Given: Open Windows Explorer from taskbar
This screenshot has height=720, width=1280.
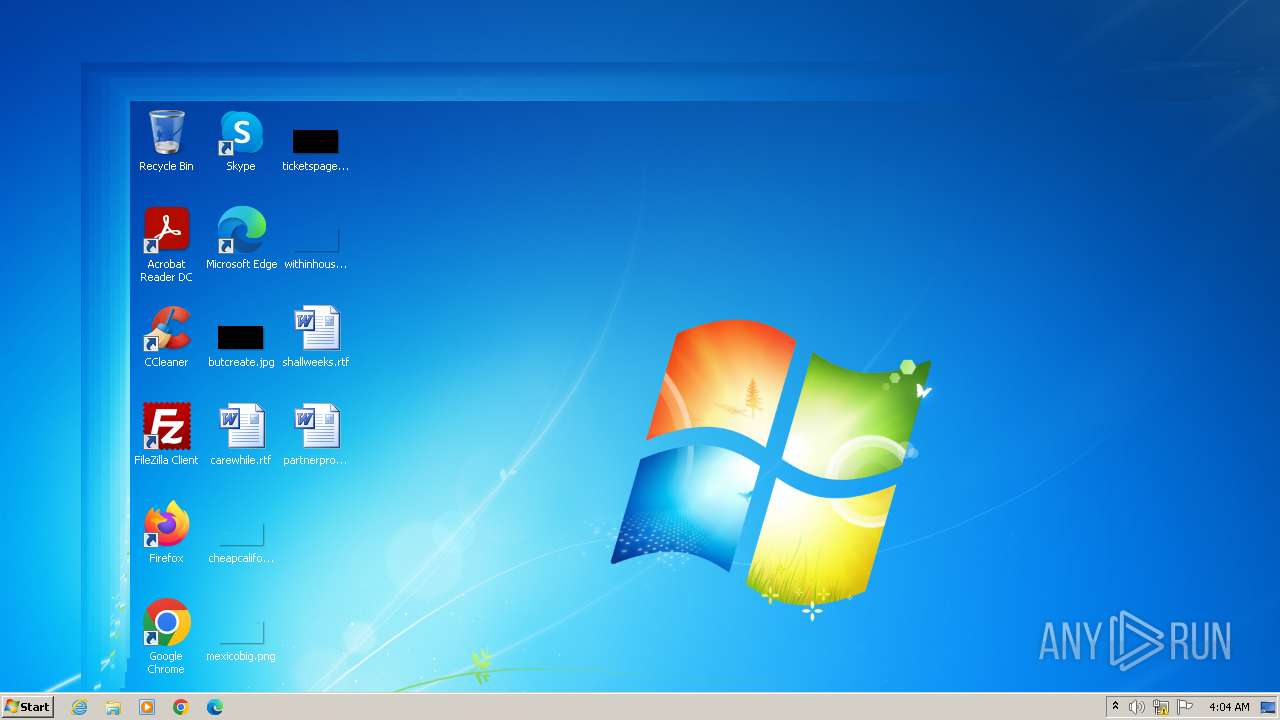Looking at the screenshot, I should coord(113,707).
